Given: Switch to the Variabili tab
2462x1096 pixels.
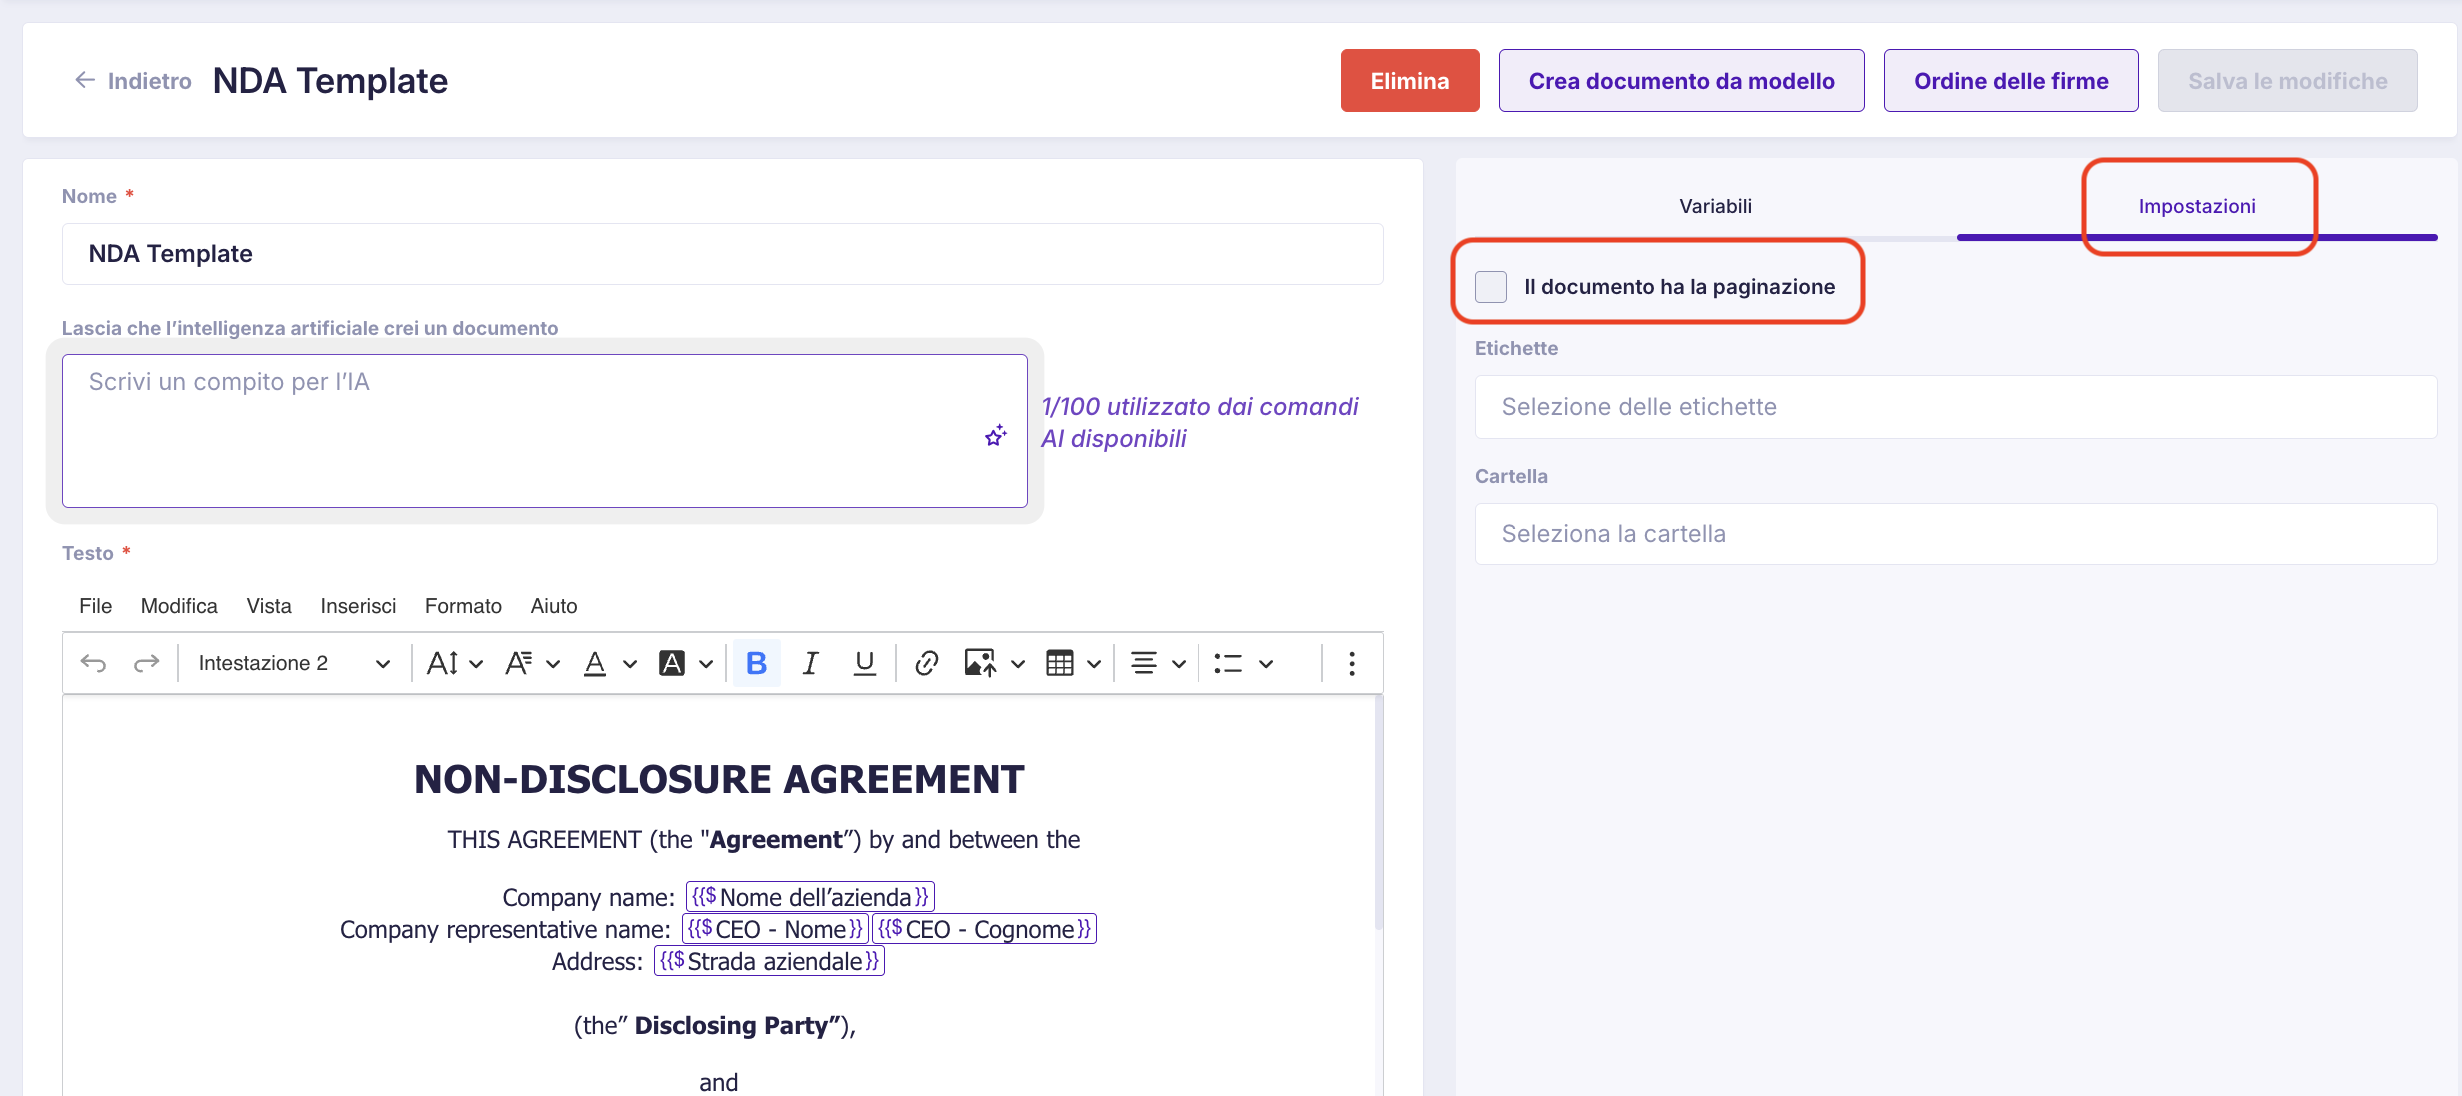Looking at the screenshot, I should coord(1715,206).
